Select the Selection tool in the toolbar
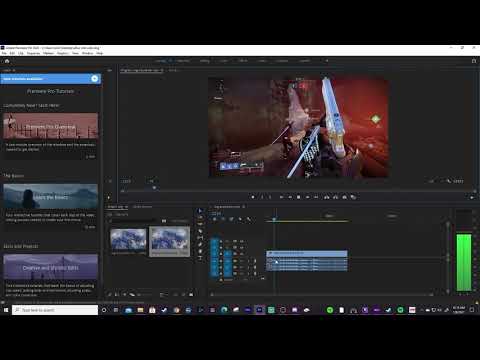The width and height of the screenshot is (480, 360). point(200,211)
